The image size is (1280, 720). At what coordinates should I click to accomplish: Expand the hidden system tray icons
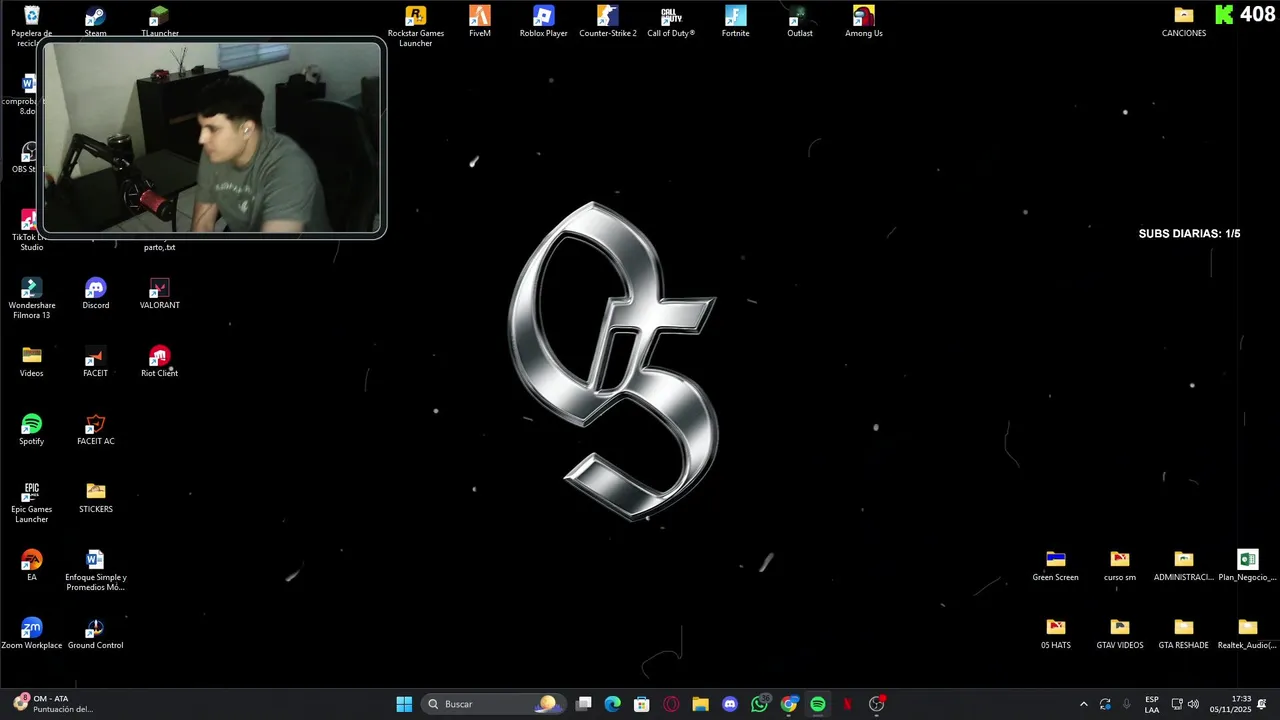point(1083,704)
